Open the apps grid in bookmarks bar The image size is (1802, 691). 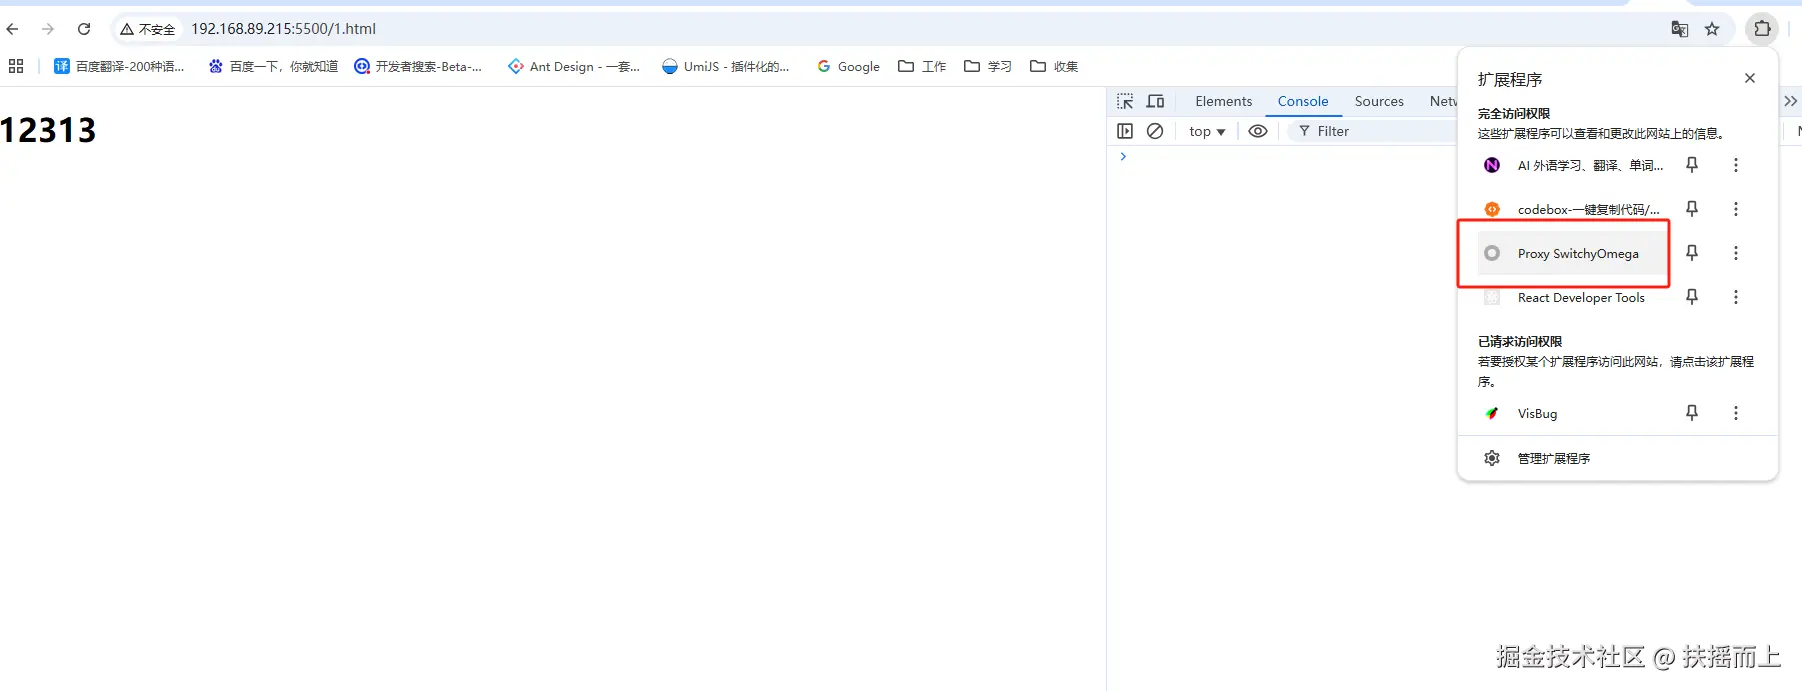tap(16, 66)
